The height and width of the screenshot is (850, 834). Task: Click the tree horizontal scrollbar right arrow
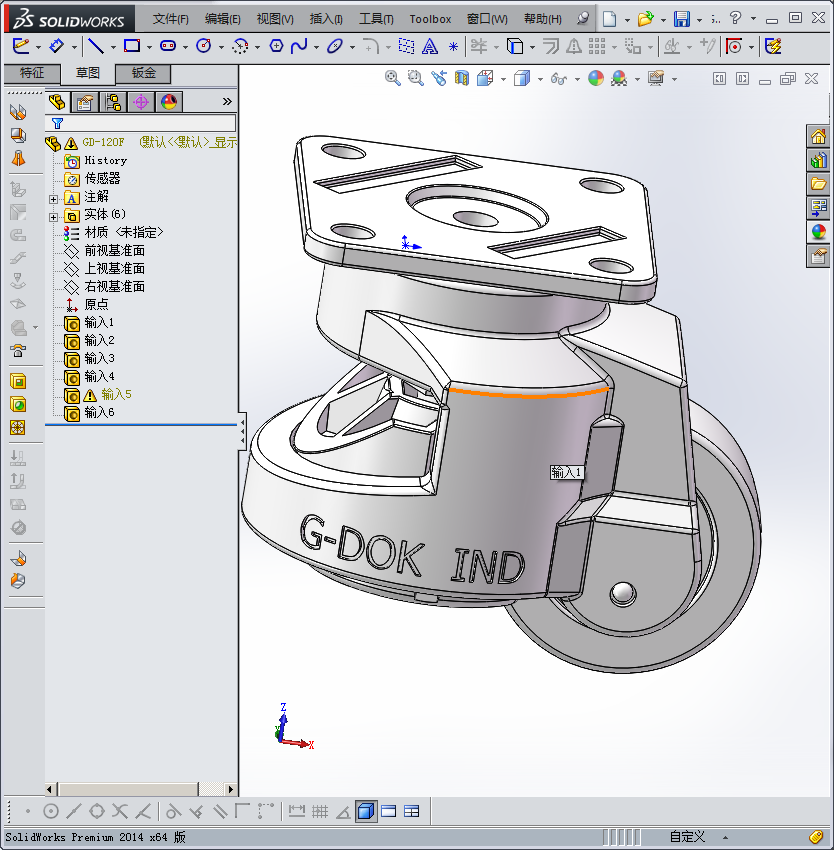[x=231, y=789]
